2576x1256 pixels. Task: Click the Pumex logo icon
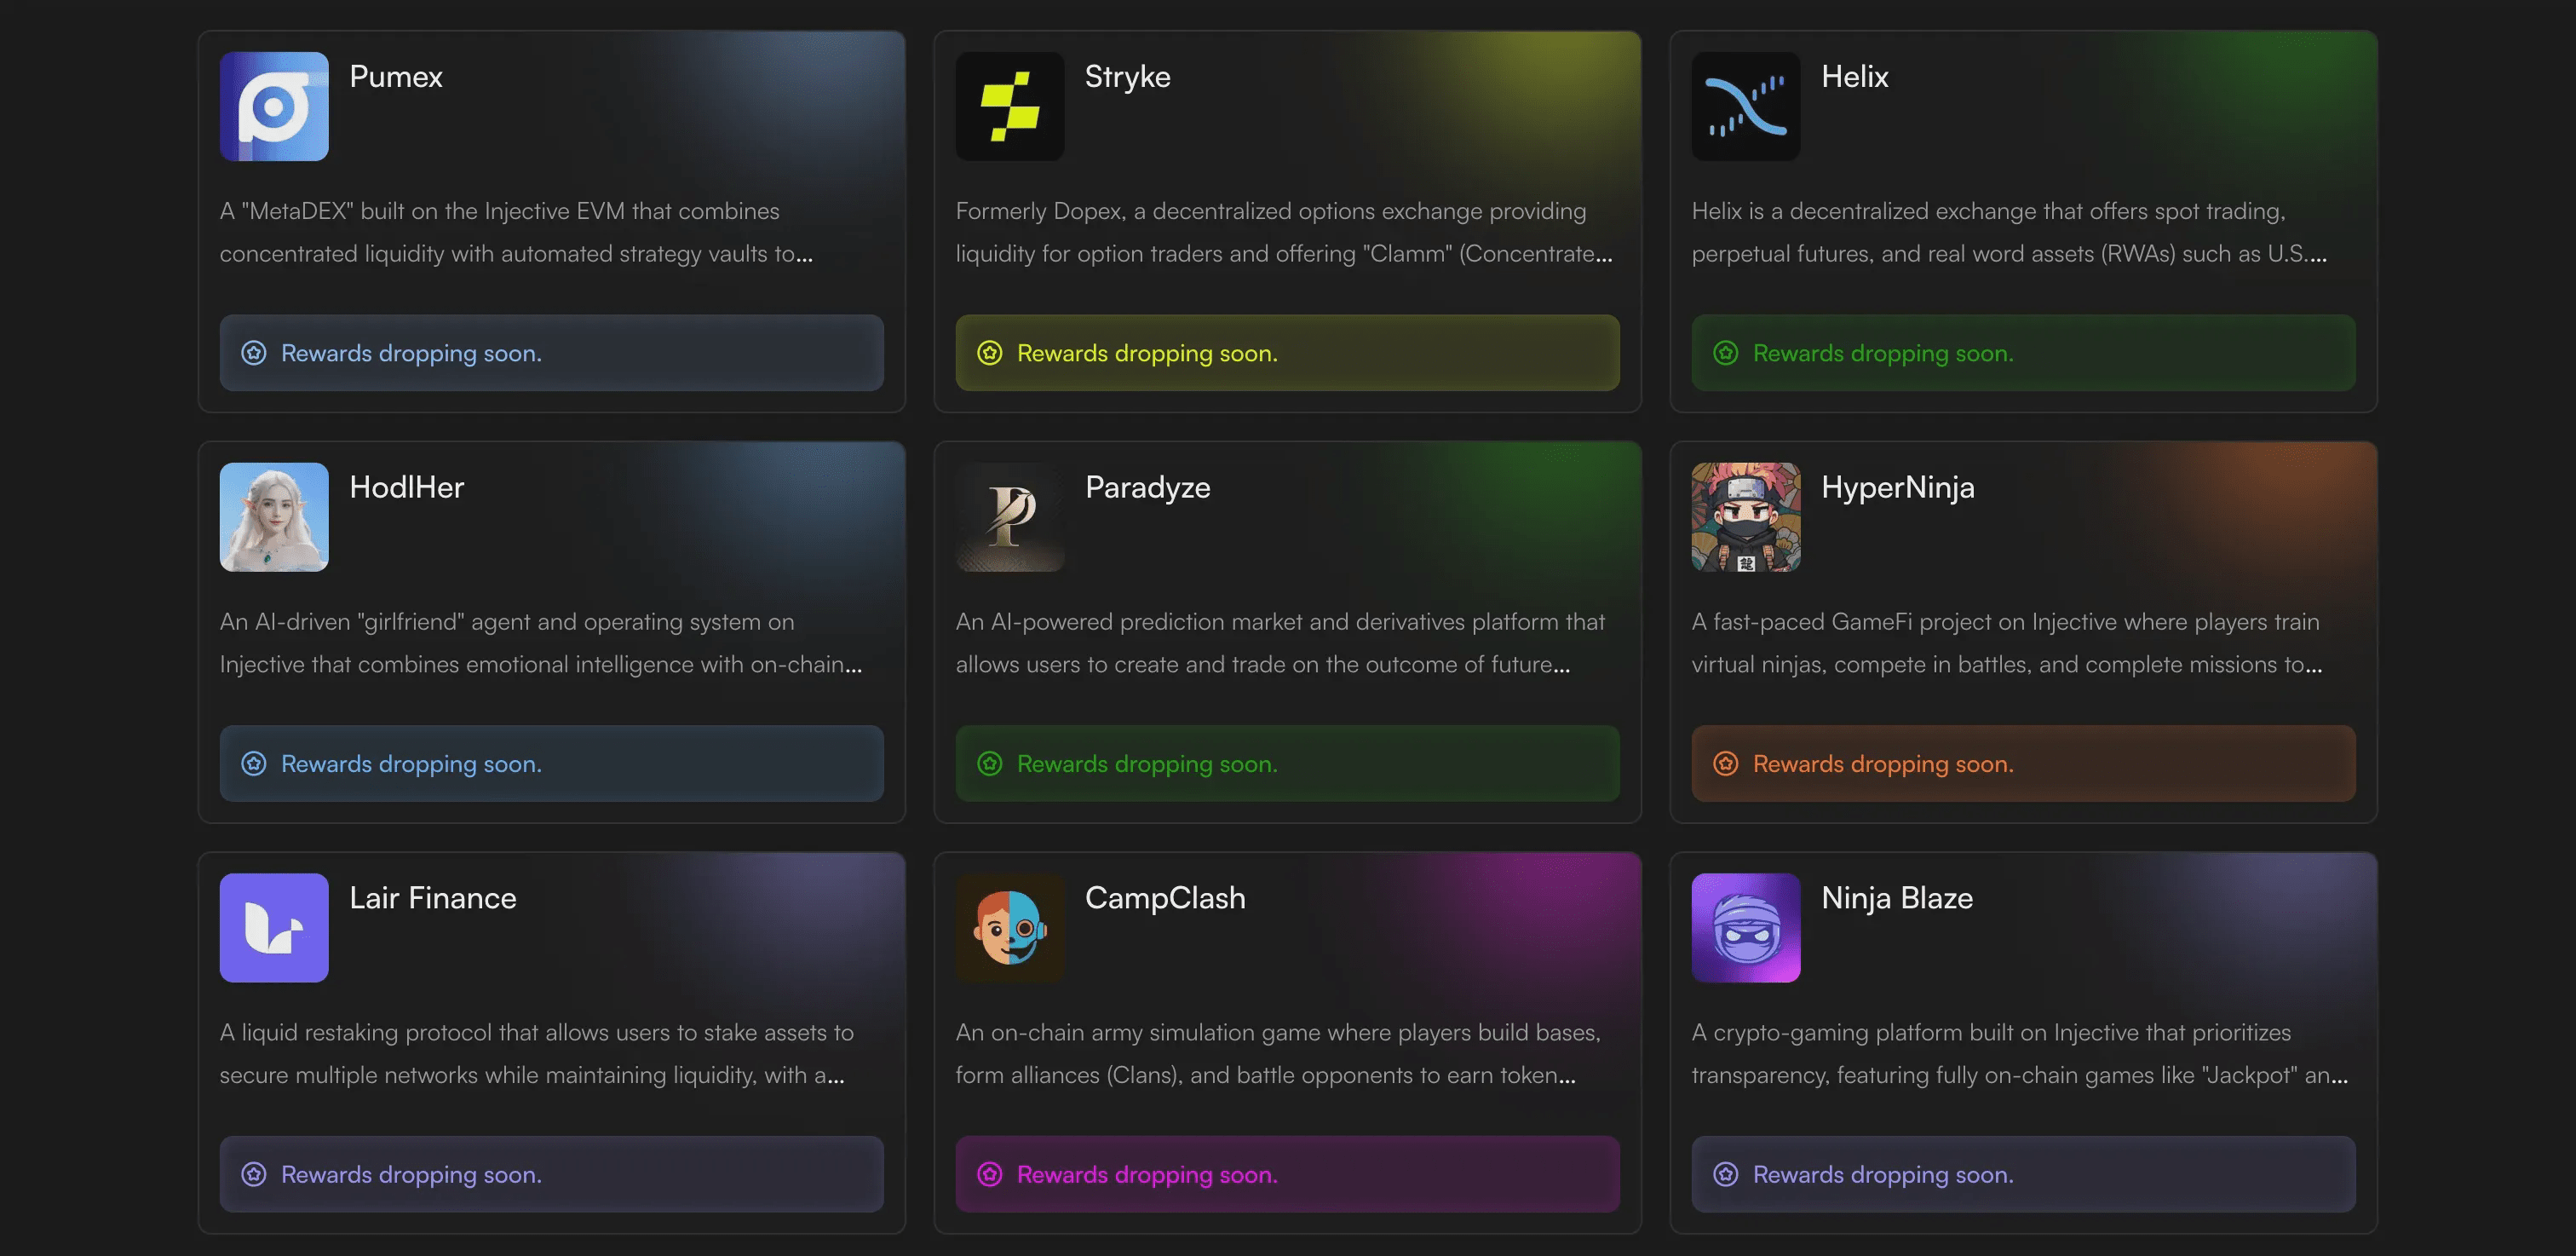click(x=273, y=106)
